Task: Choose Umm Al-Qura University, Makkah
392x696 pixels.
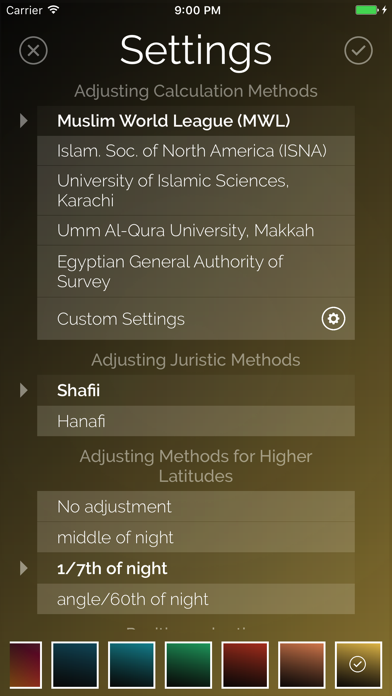Action: pyautogui.click(x=196, y=231)
